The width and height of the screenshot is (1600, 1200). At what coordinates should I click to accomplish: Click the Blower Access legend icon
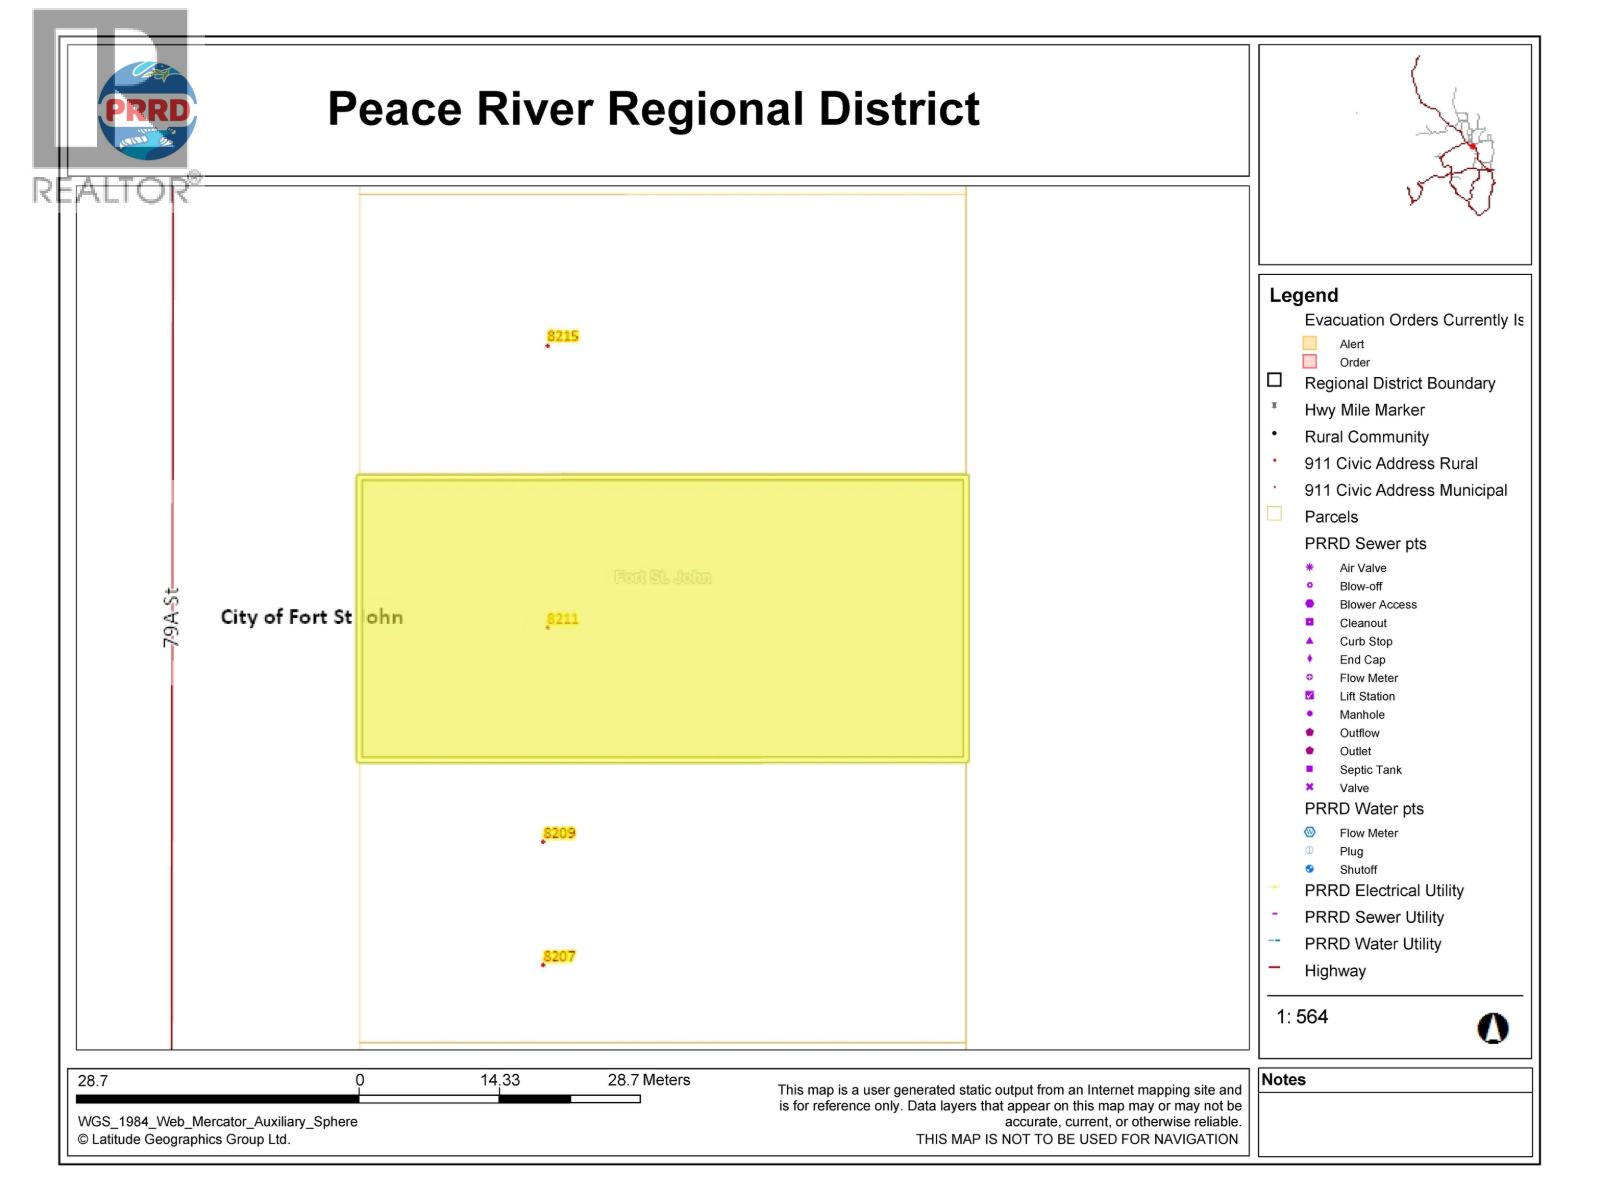click(x=1309, y=604)
